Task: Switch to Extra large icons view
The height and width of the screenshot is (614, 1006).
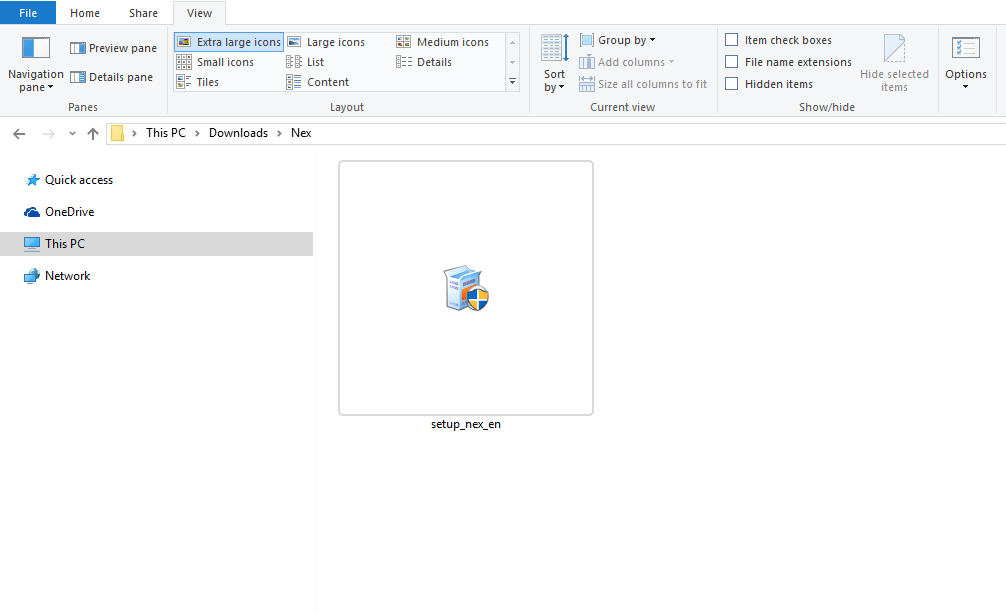Action: point(228,41)
